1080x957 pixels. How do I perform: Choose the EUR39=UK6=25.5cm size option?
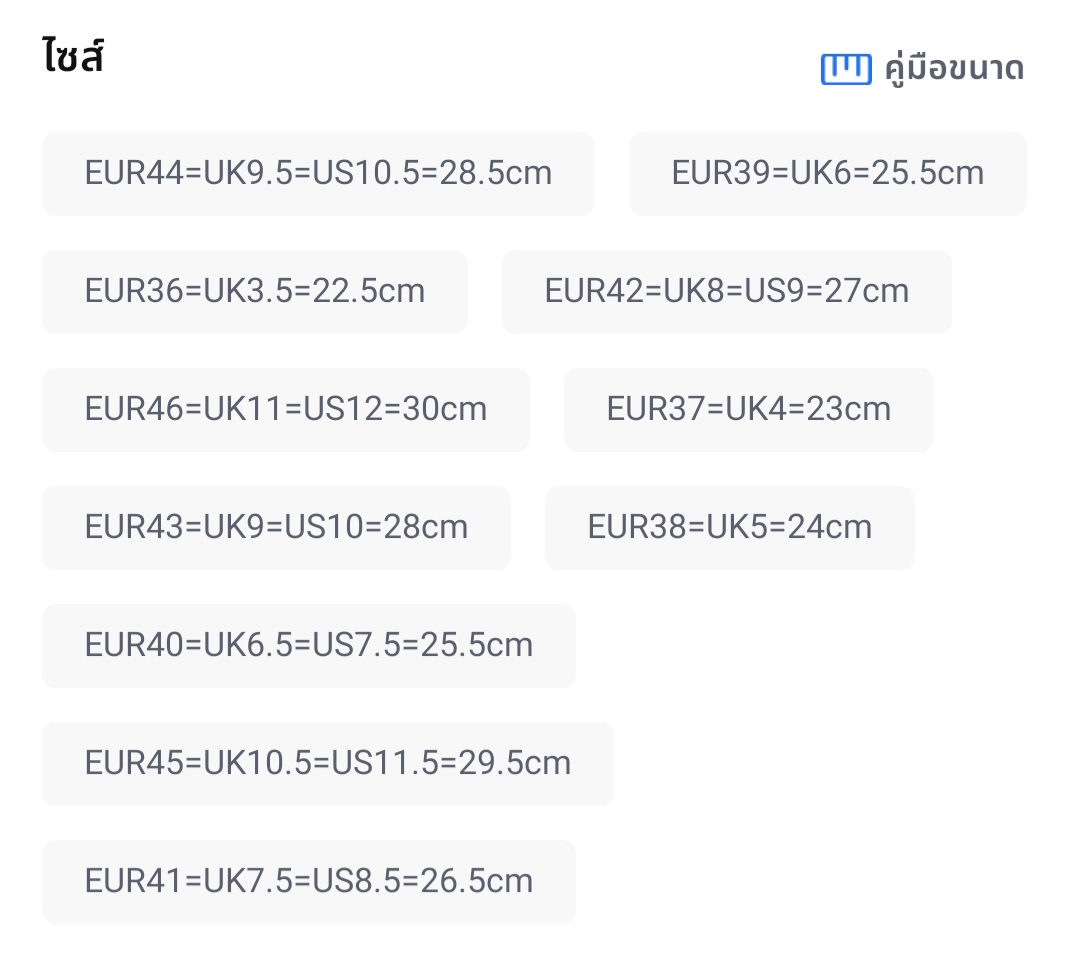tap(827, 173)
